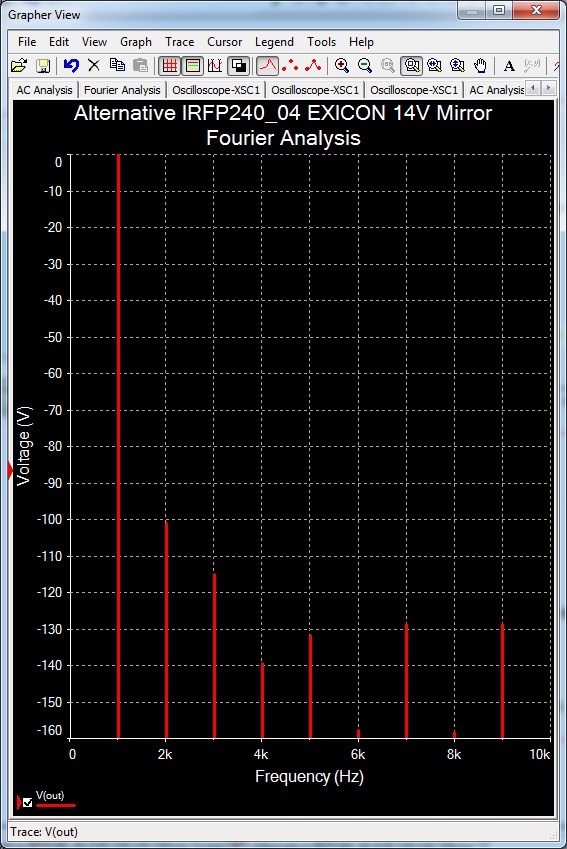Open the Legend menu

point(274,42)
